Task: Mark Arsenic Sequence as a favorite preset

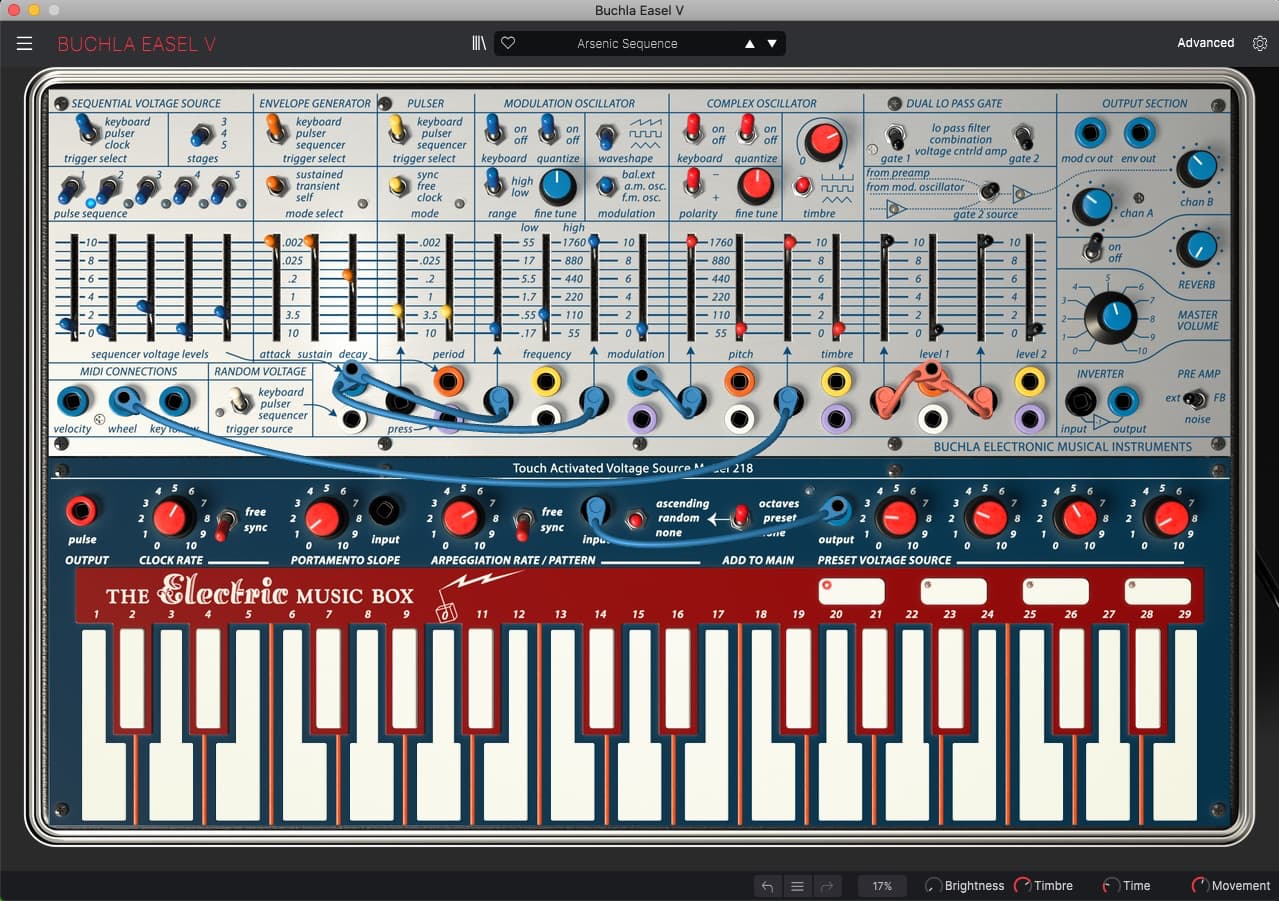Action: pyautogui.click(x=508, y=43)
